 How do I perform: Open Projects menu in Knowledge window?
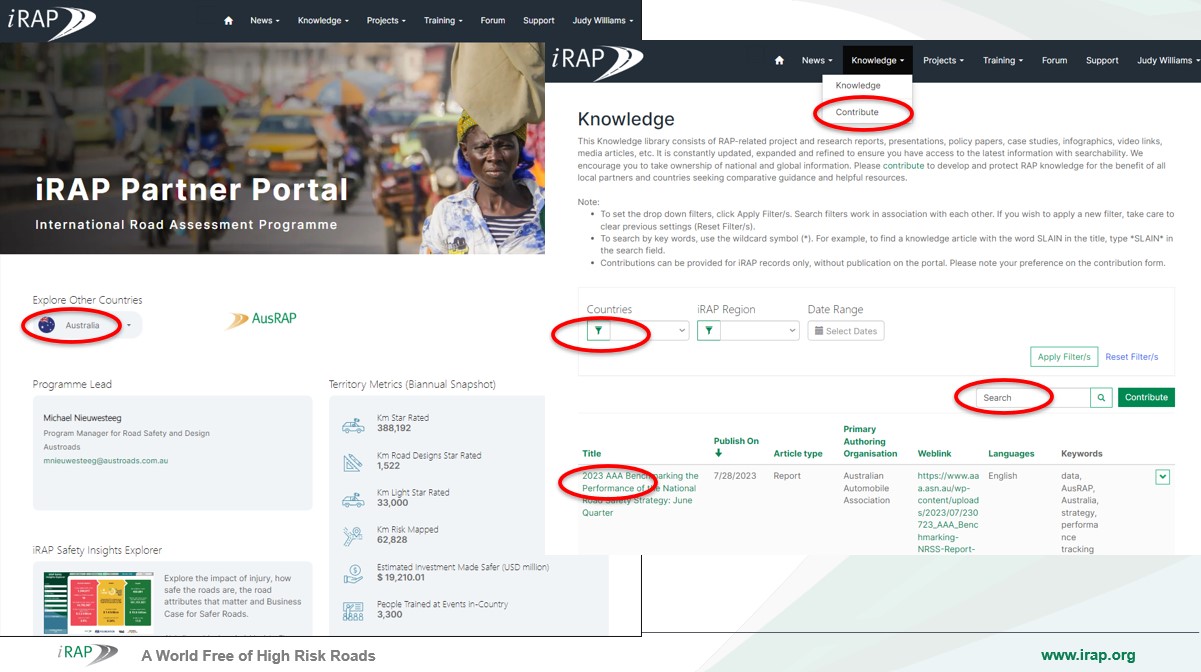tap(943, 60)
